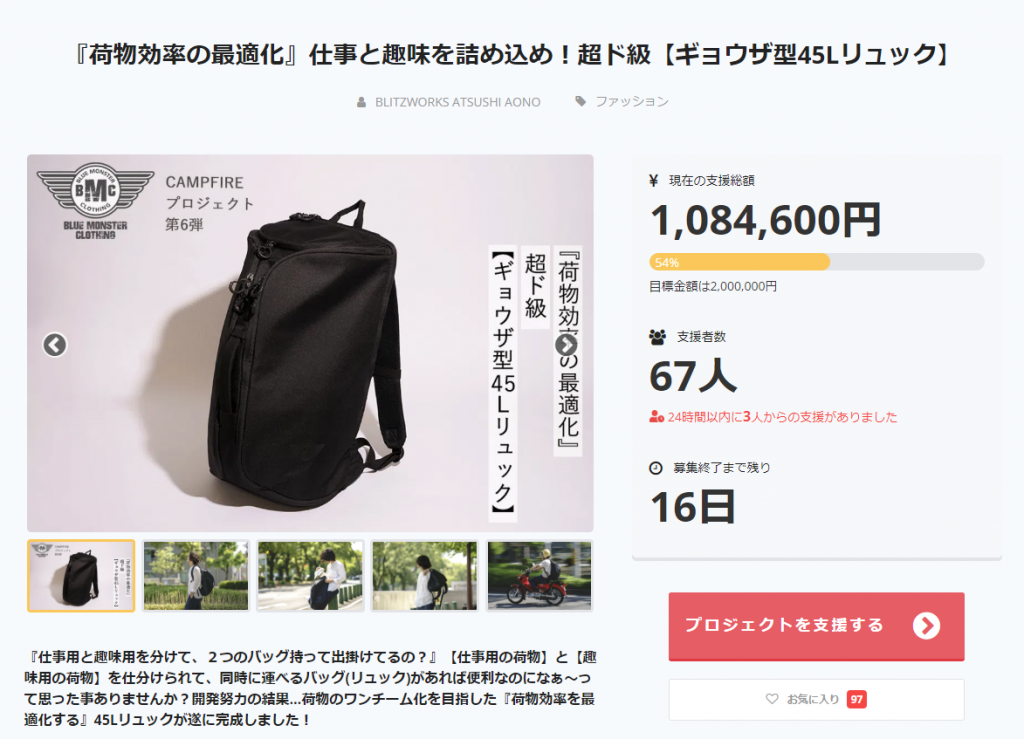
Task: Open the BLITZWORKS ATSUSHI AONO owner link
Action: (457, 102)
